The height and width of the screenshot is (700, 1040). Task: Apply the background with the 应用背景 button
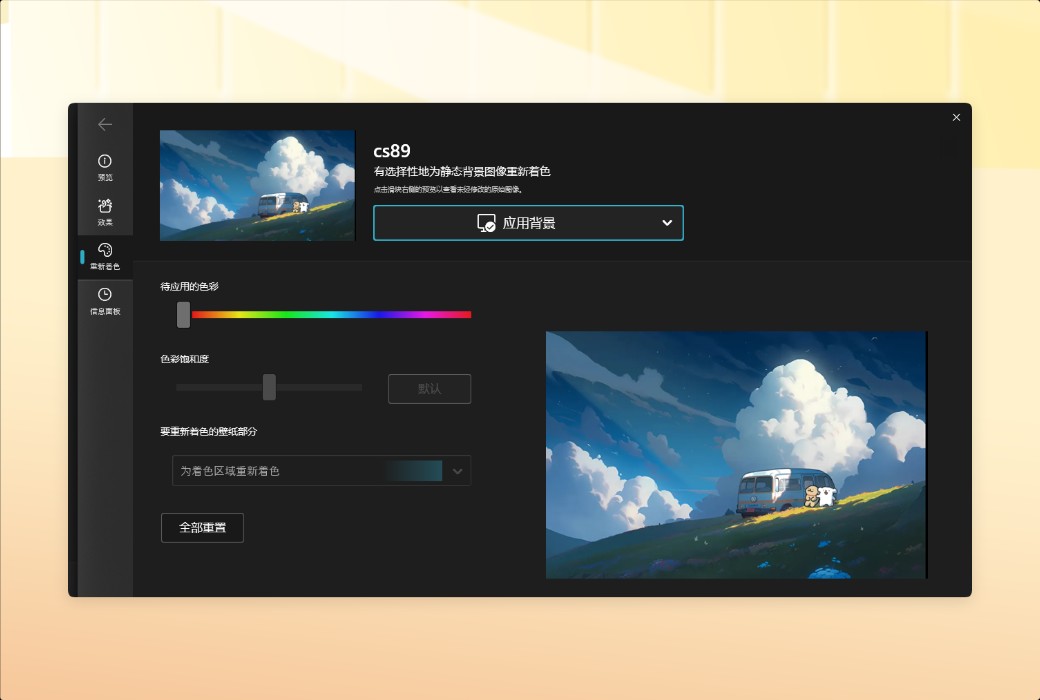tap(528, 222)
